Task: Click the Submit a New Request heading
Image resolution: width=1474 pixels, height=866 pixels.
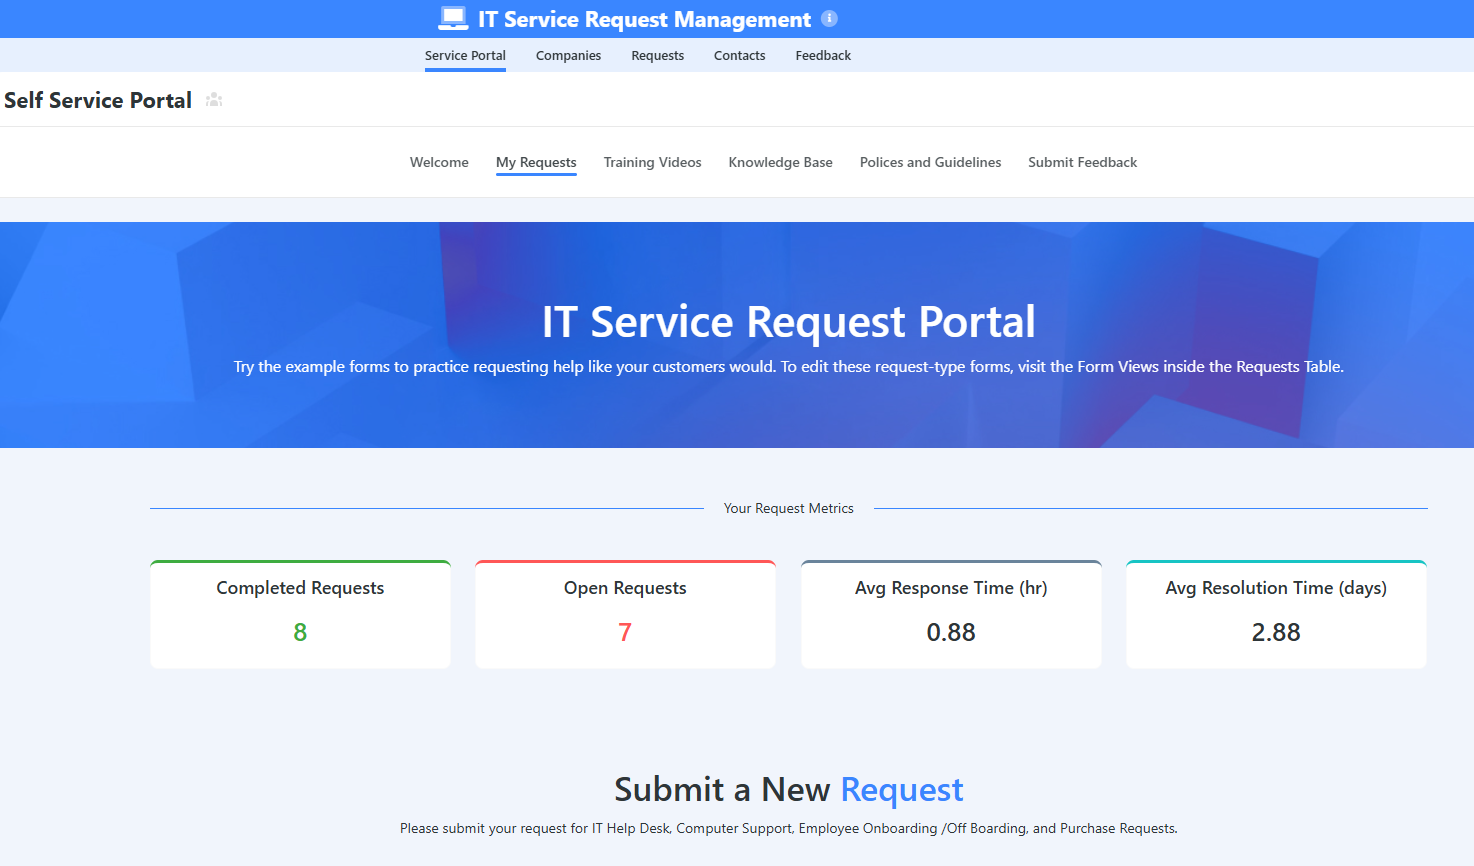Action: [788, 789]
